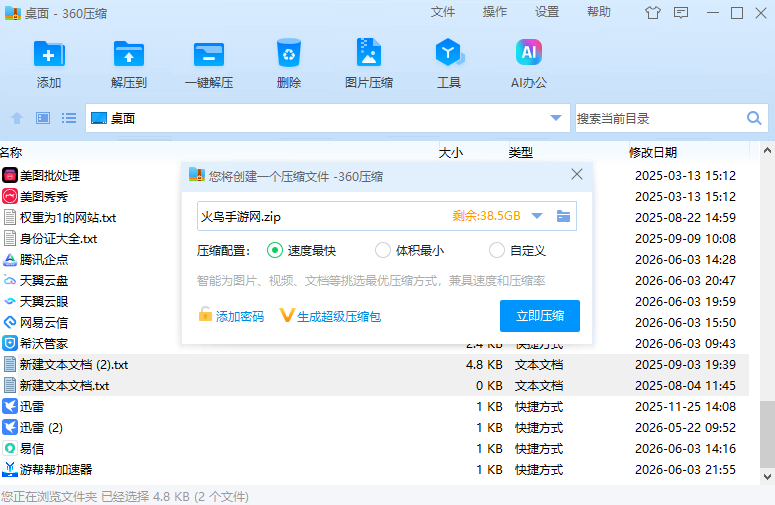The width and height of the screenshot is (775, 505).
Task: Switch to large icon view mode
Action: pyautogui.click(x=43, y=118)
